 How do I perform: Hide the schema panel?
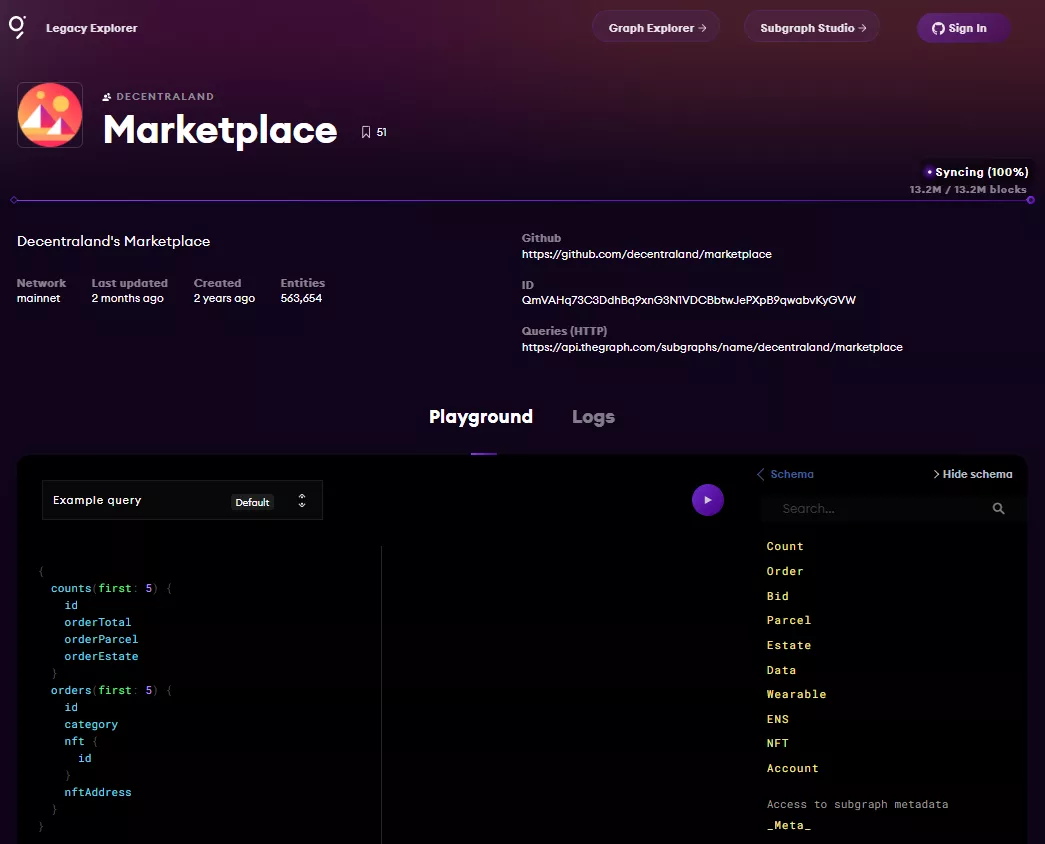pos(972,474)
